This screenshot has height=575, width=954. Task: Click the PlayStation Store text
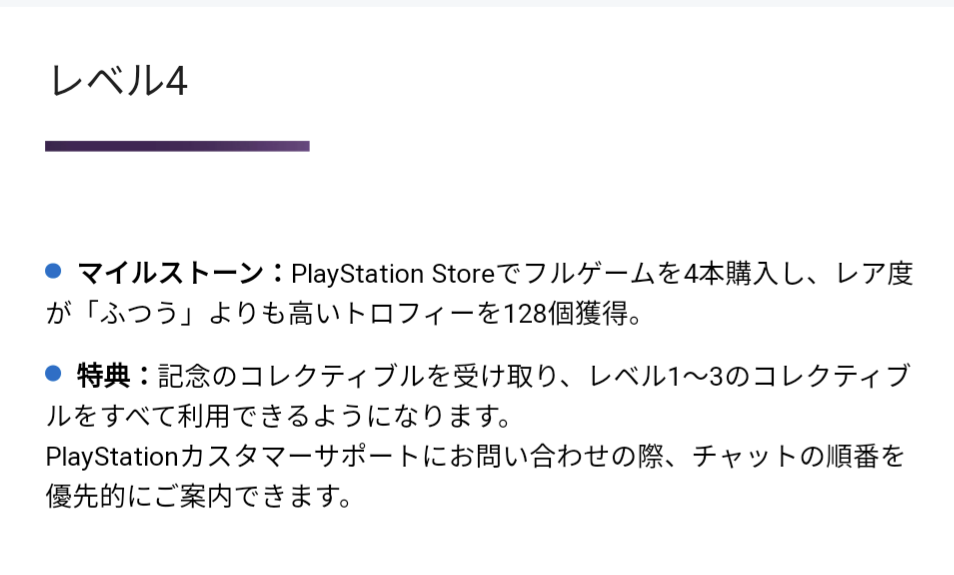[x=393, y=274]
